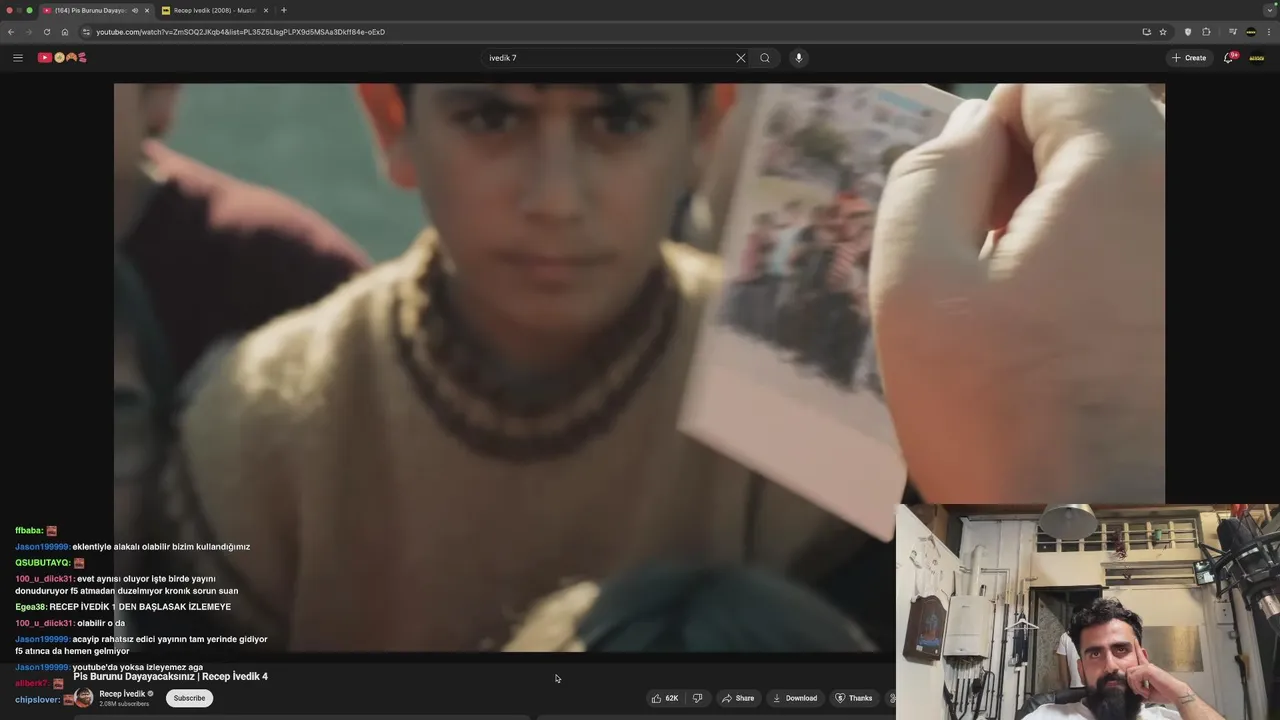Open the Create menu

pyautogui.click(x=1189, y=58)
